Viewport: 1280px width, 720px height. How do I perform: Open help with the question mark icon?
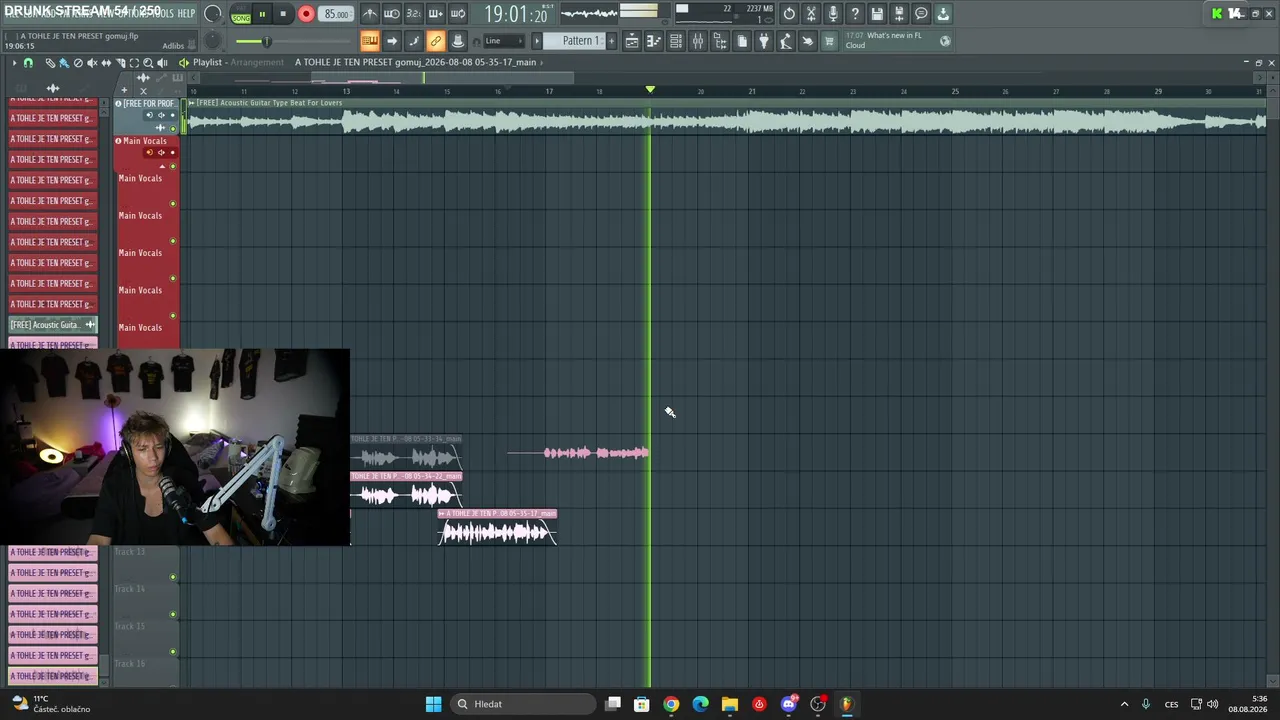pos(855,14)
